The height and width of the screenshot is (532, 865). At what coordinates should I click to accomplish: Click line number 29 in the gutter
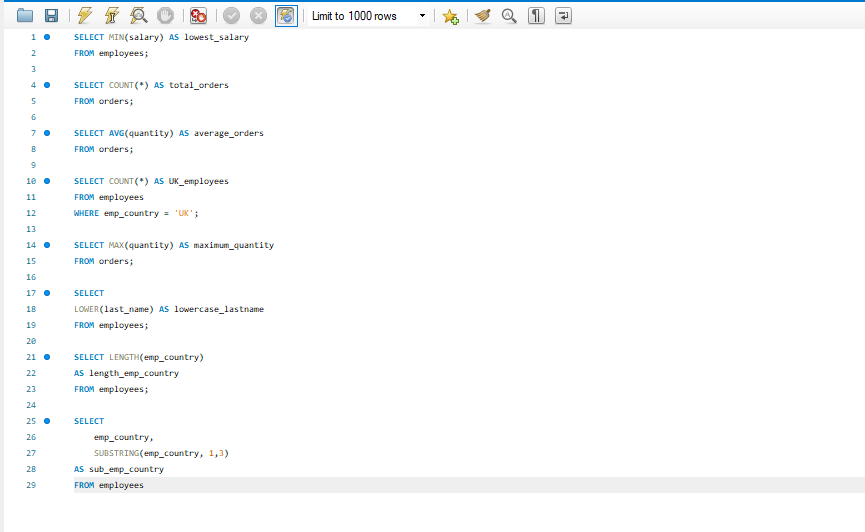tap(31, 485)
